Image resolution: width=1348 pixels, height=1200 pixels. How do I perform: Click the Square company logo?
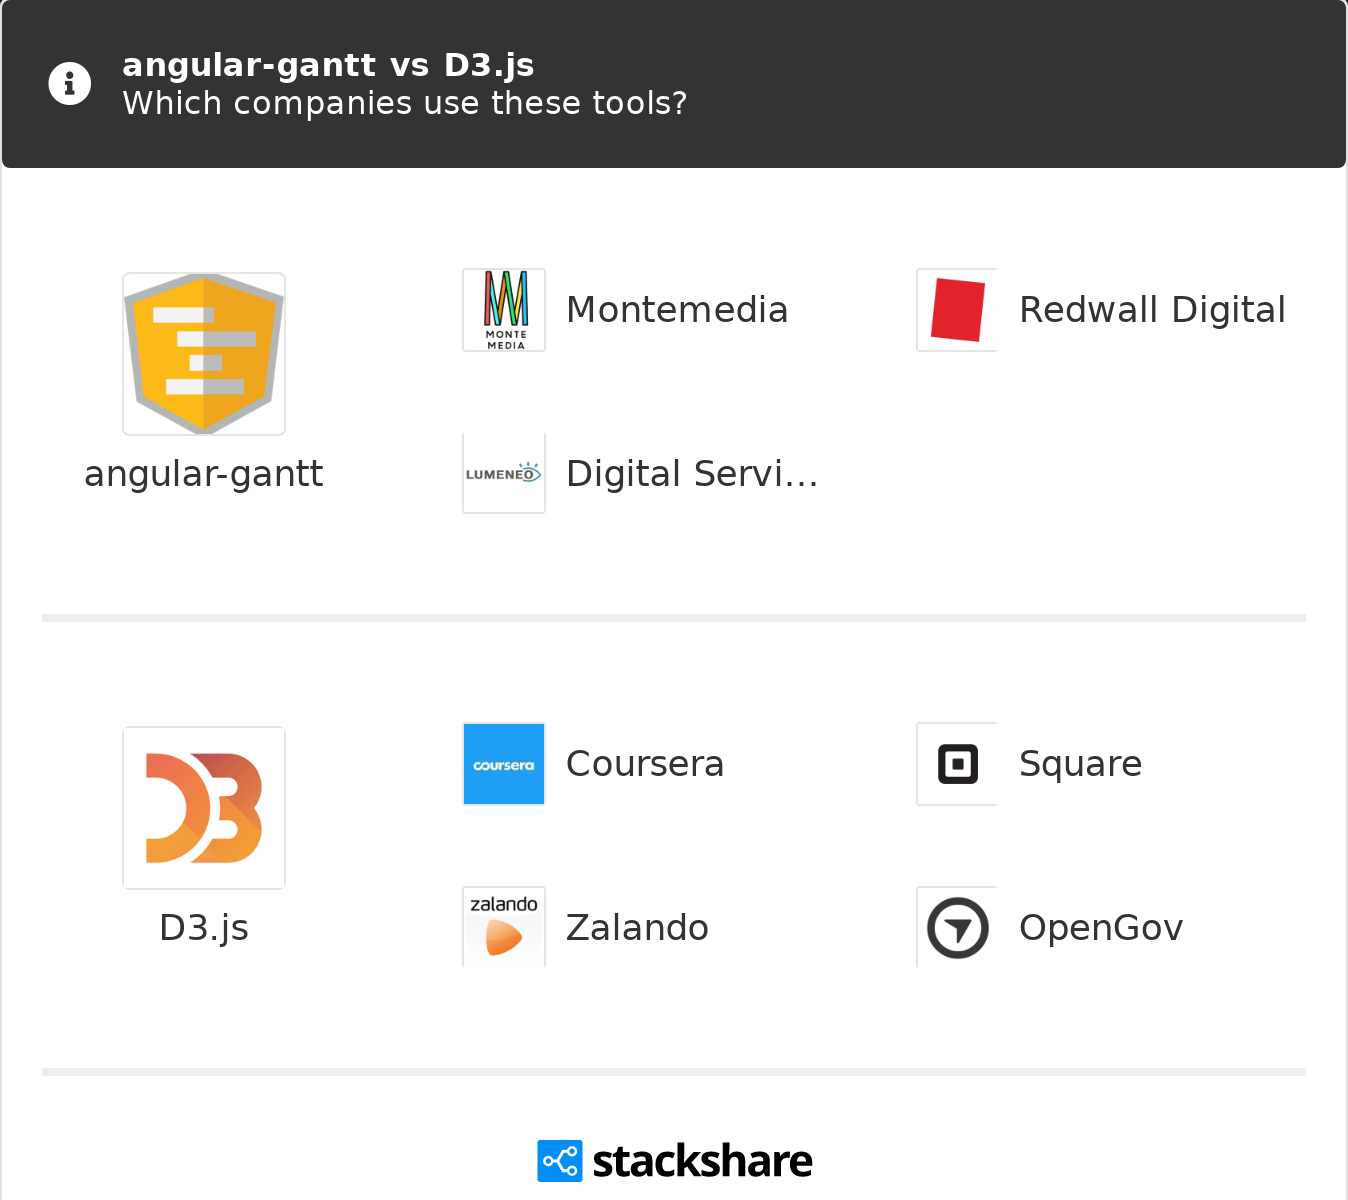pos(958,764)
